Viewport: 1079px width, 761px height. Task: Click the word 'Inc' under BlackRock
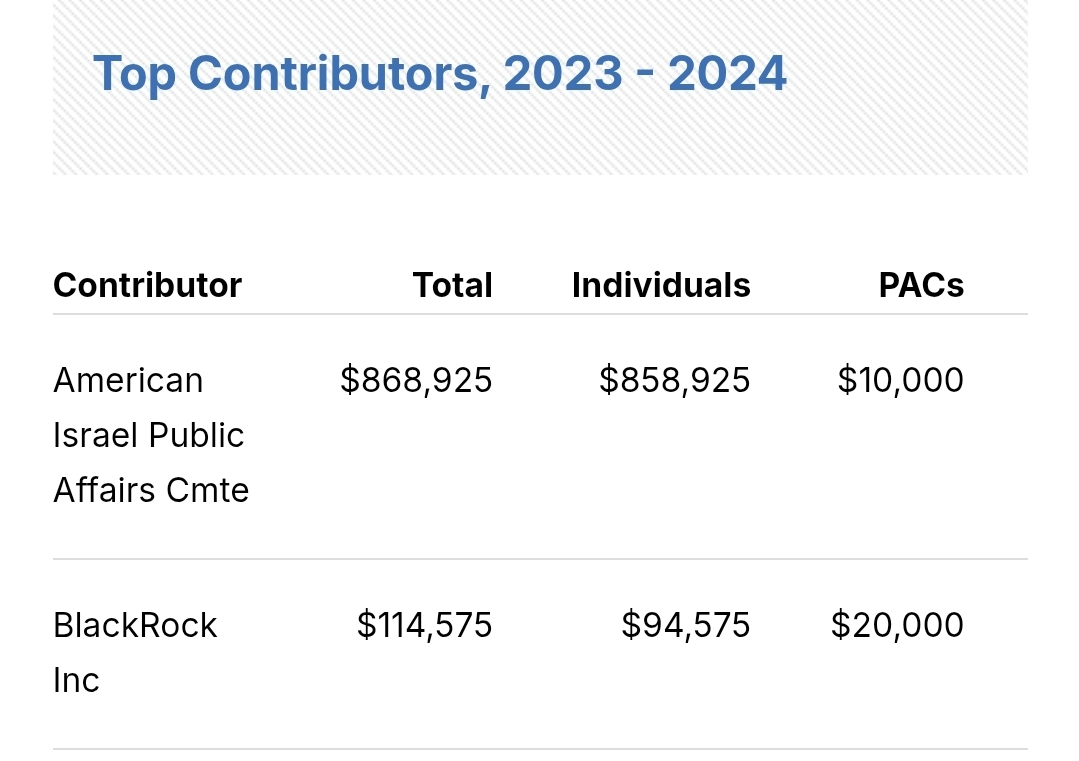coord(76,681)
